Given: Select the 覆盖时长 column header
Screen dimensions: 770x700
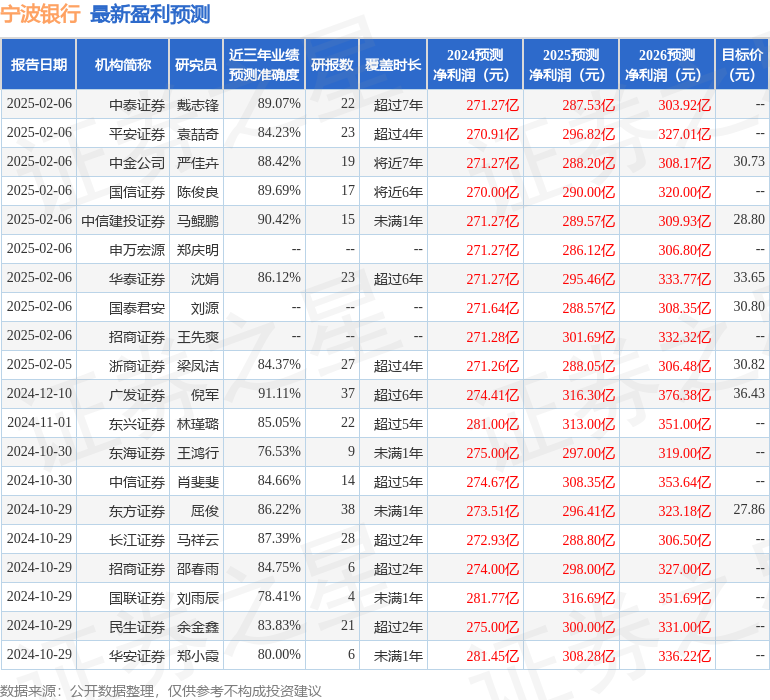Looking at the screenshot, I should coord(393,64).
